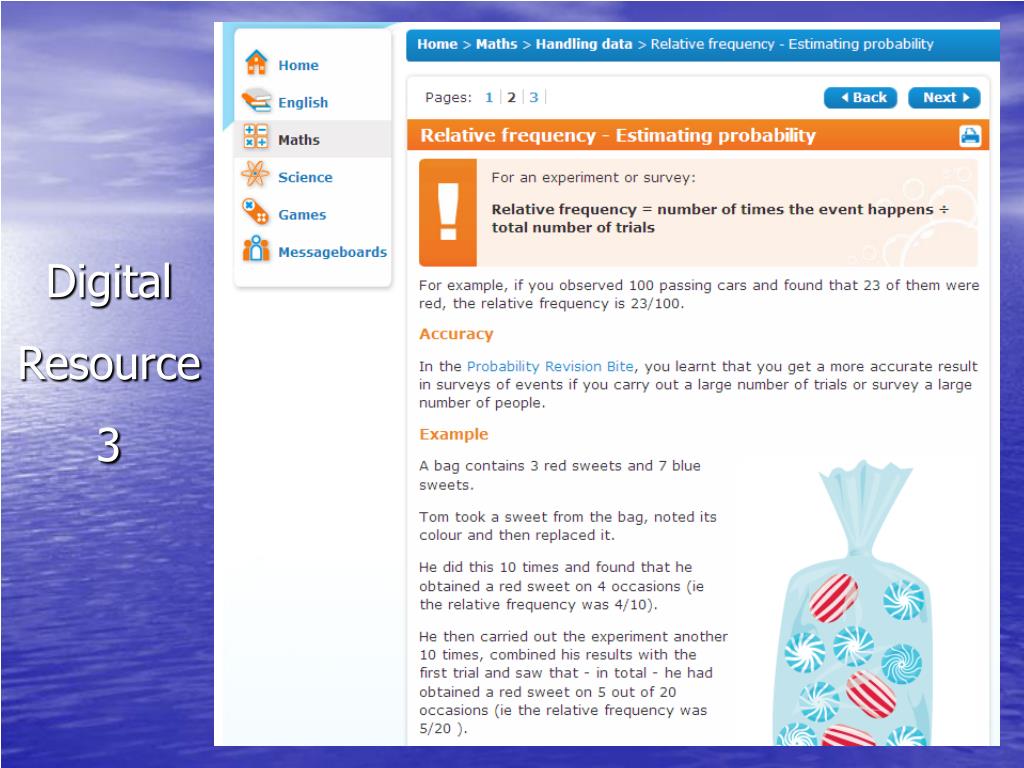Go to page 1
The height and width of the screenshot is (768, 1024).
(489, 97)
